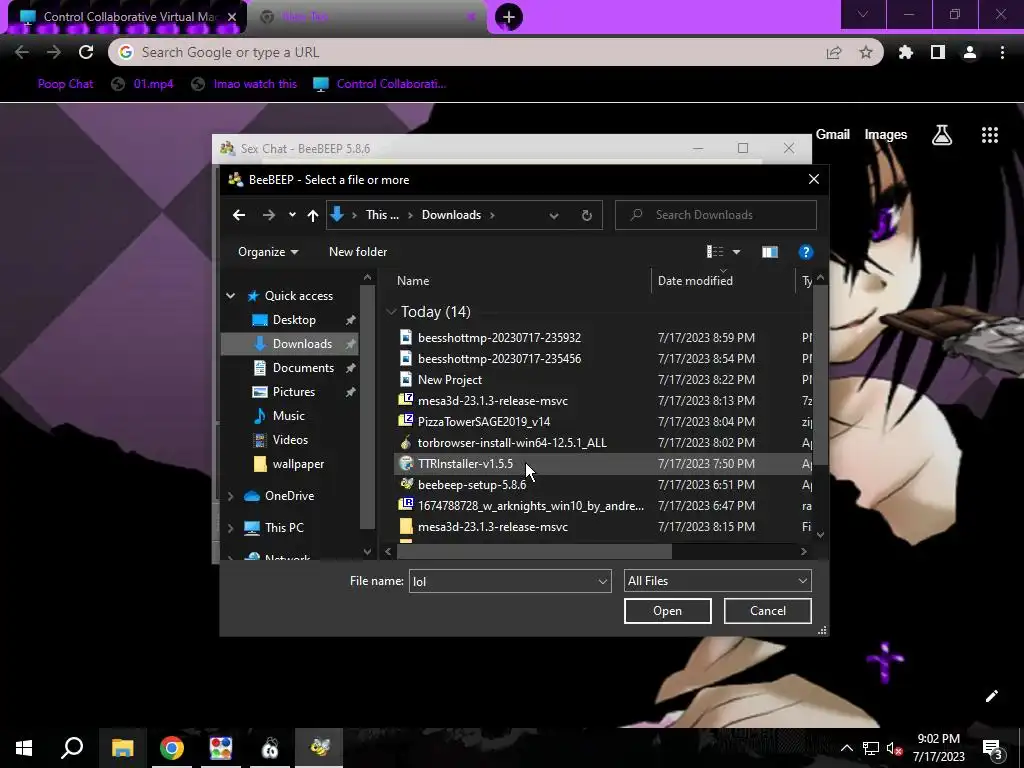Bookmark this page with star icon
Image resolution: width=1024 pixels, height=768 pixels.
pos(865,52)
